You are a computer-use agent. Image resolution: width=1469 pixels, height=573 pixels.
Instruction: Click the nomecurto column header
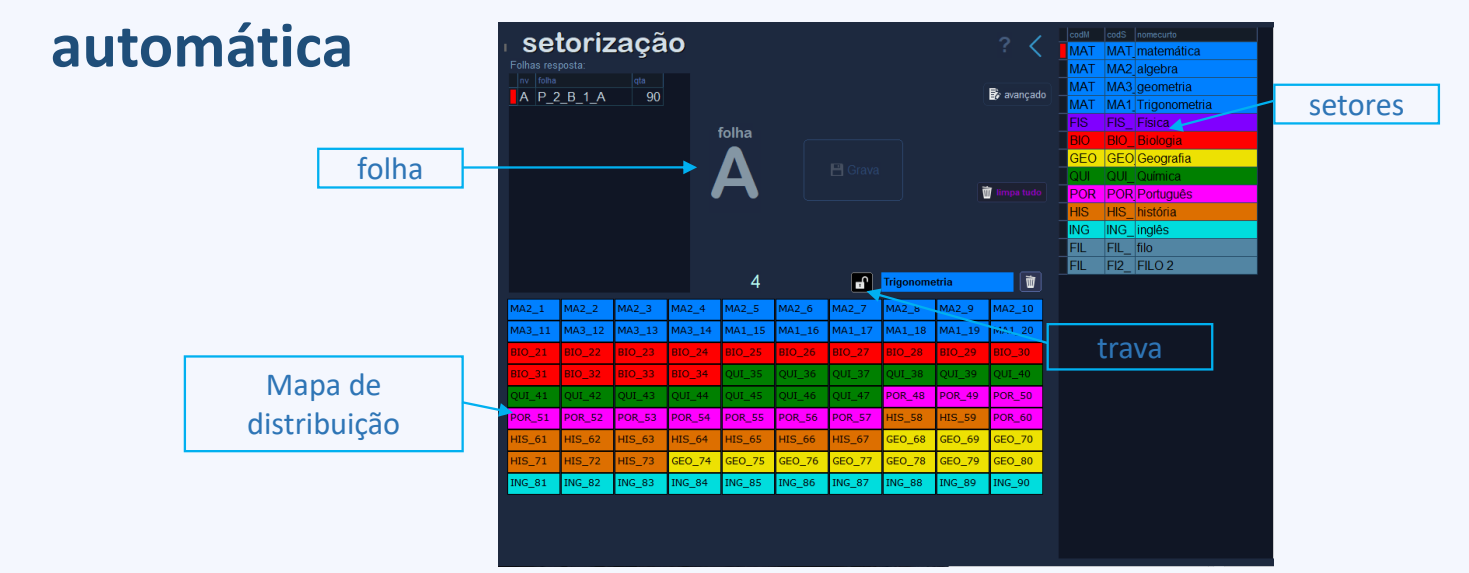click(1195, 34)
